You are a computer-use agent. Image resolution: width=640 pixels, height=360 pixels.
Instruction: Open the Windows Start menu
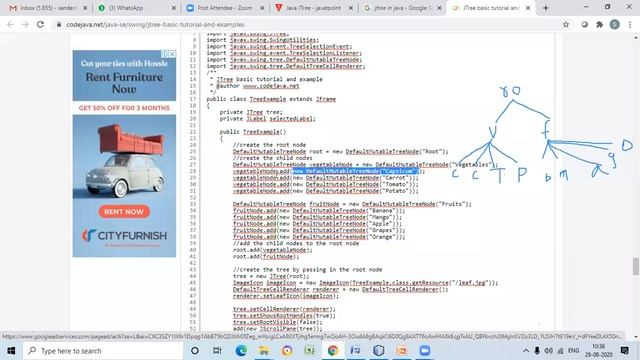tap(11, 351)
